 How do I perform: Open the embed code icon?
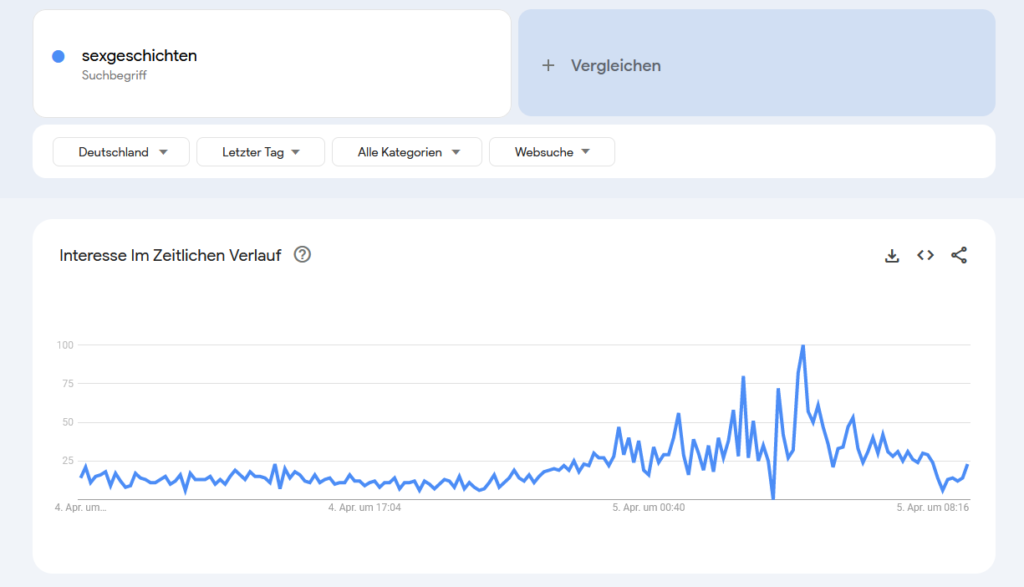pyautogui.click(x=925, y=255)
